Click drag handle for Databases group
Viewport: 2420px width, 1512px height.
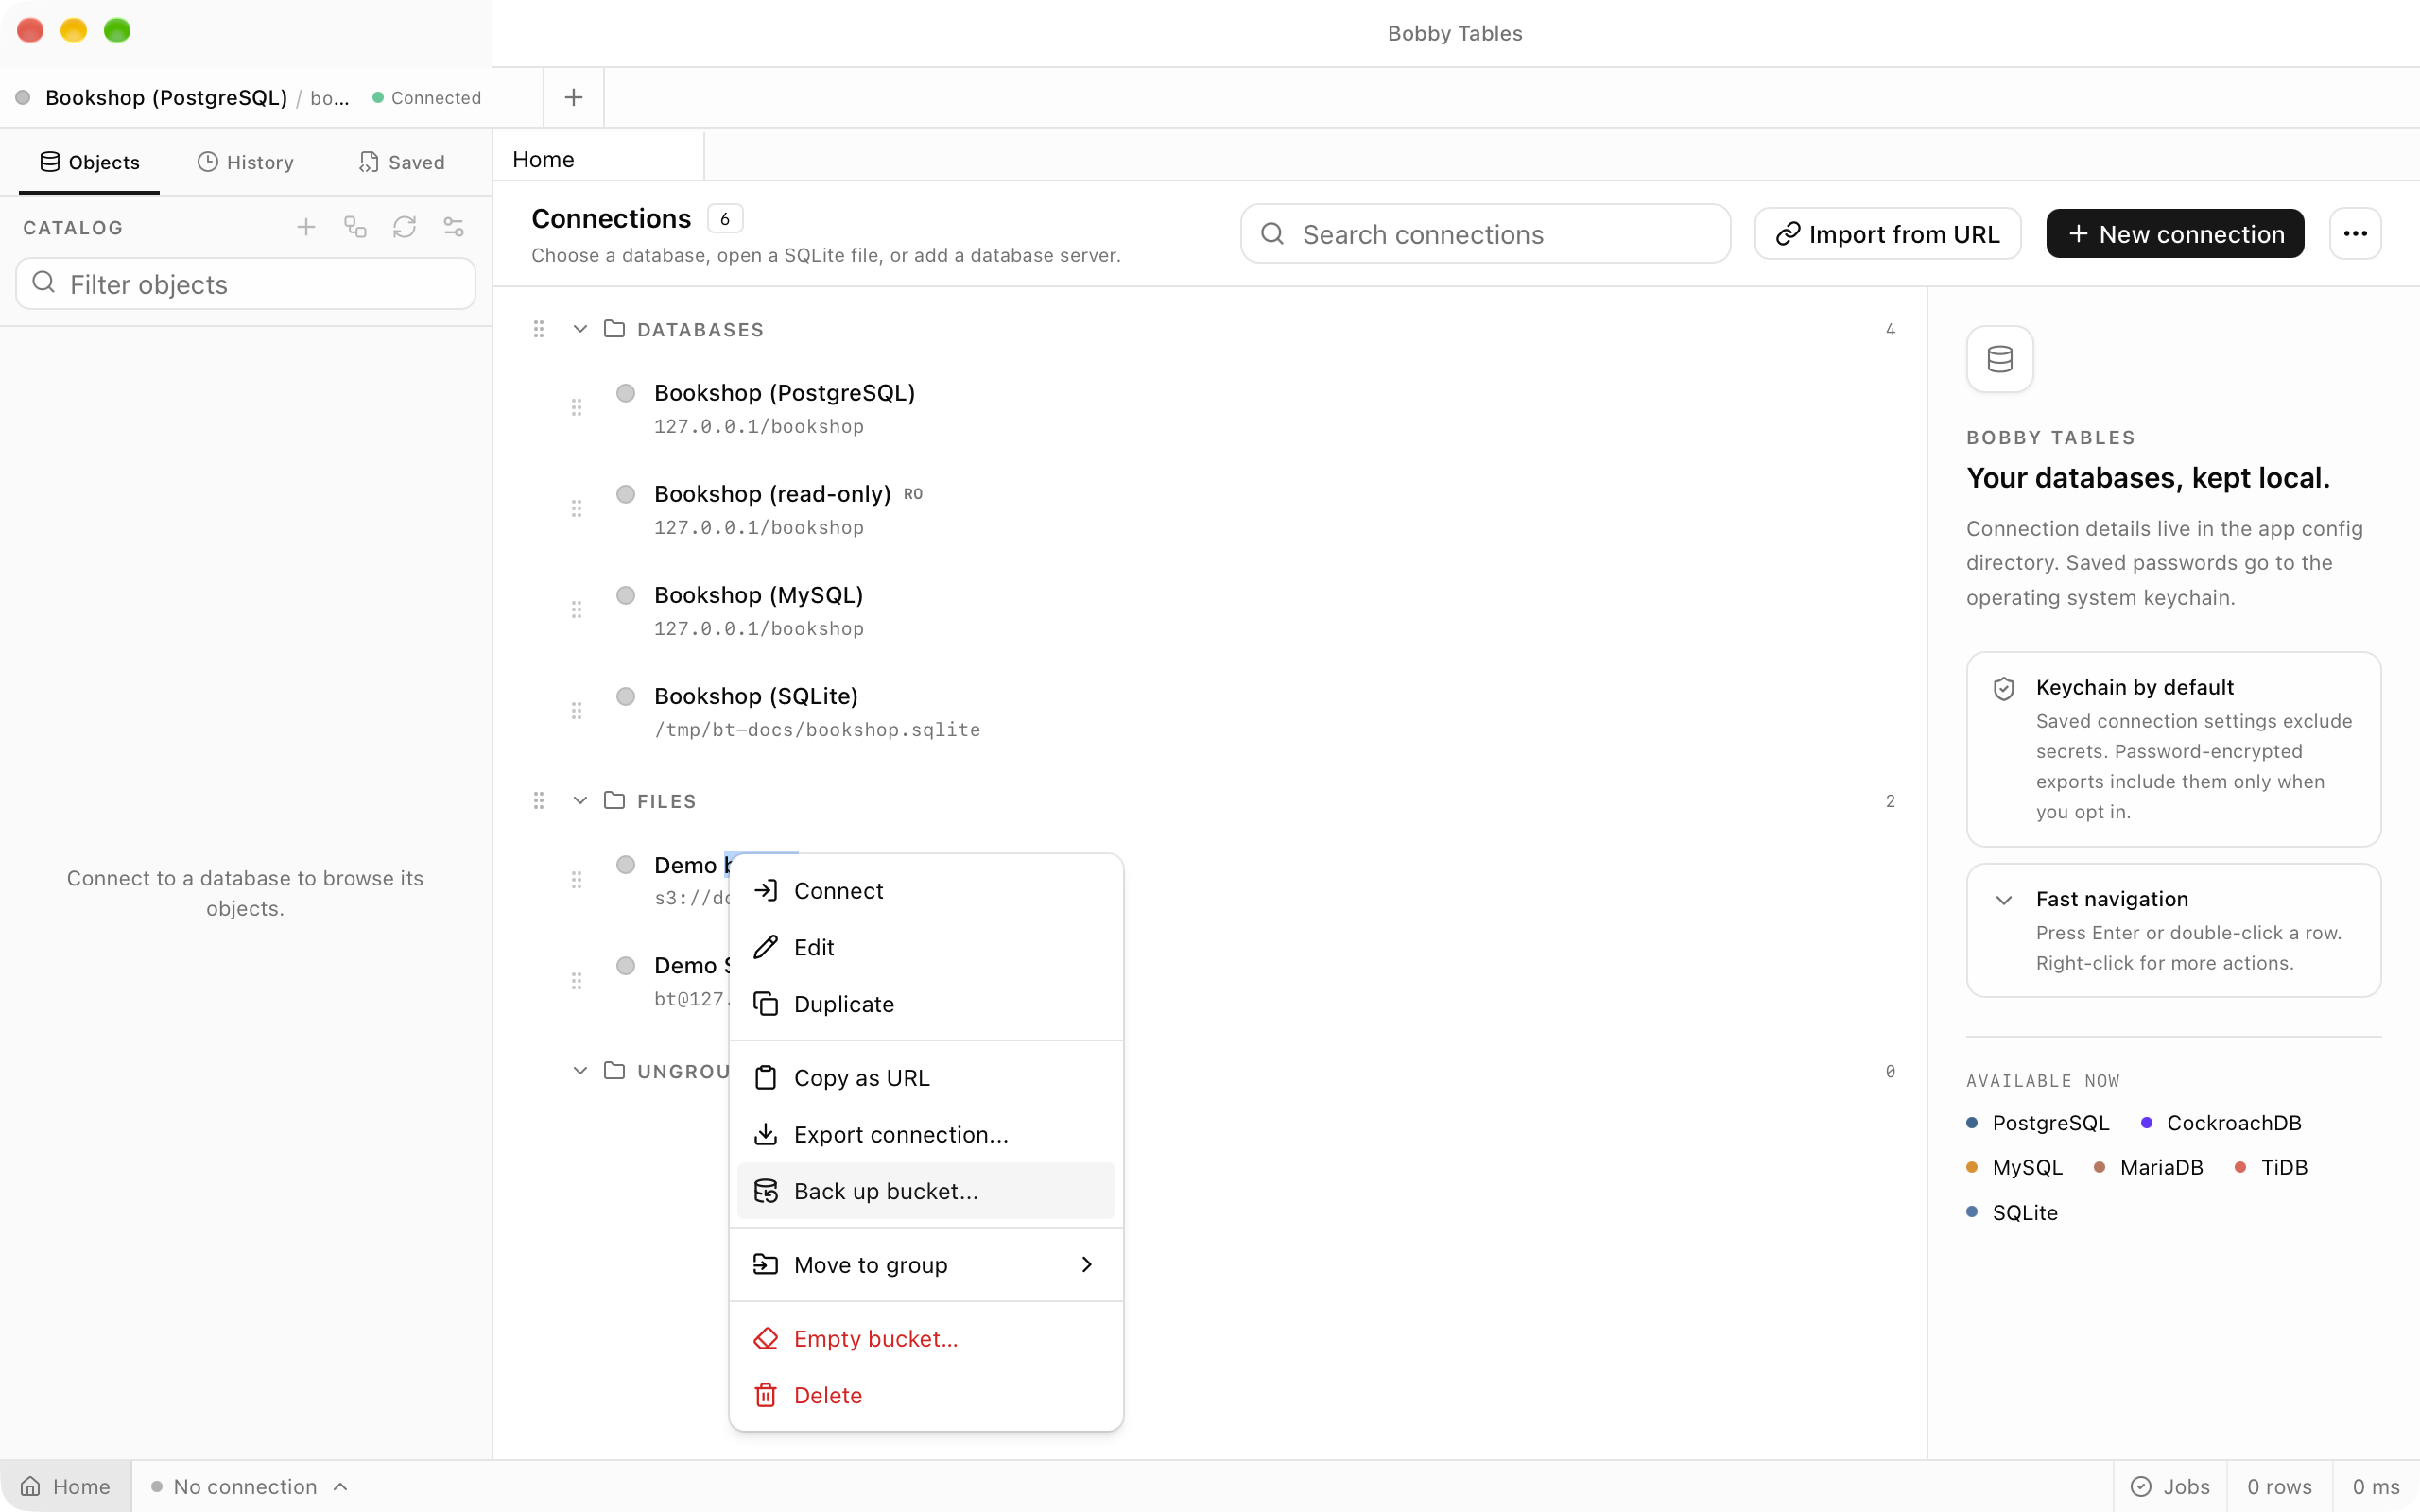(539, 329)
